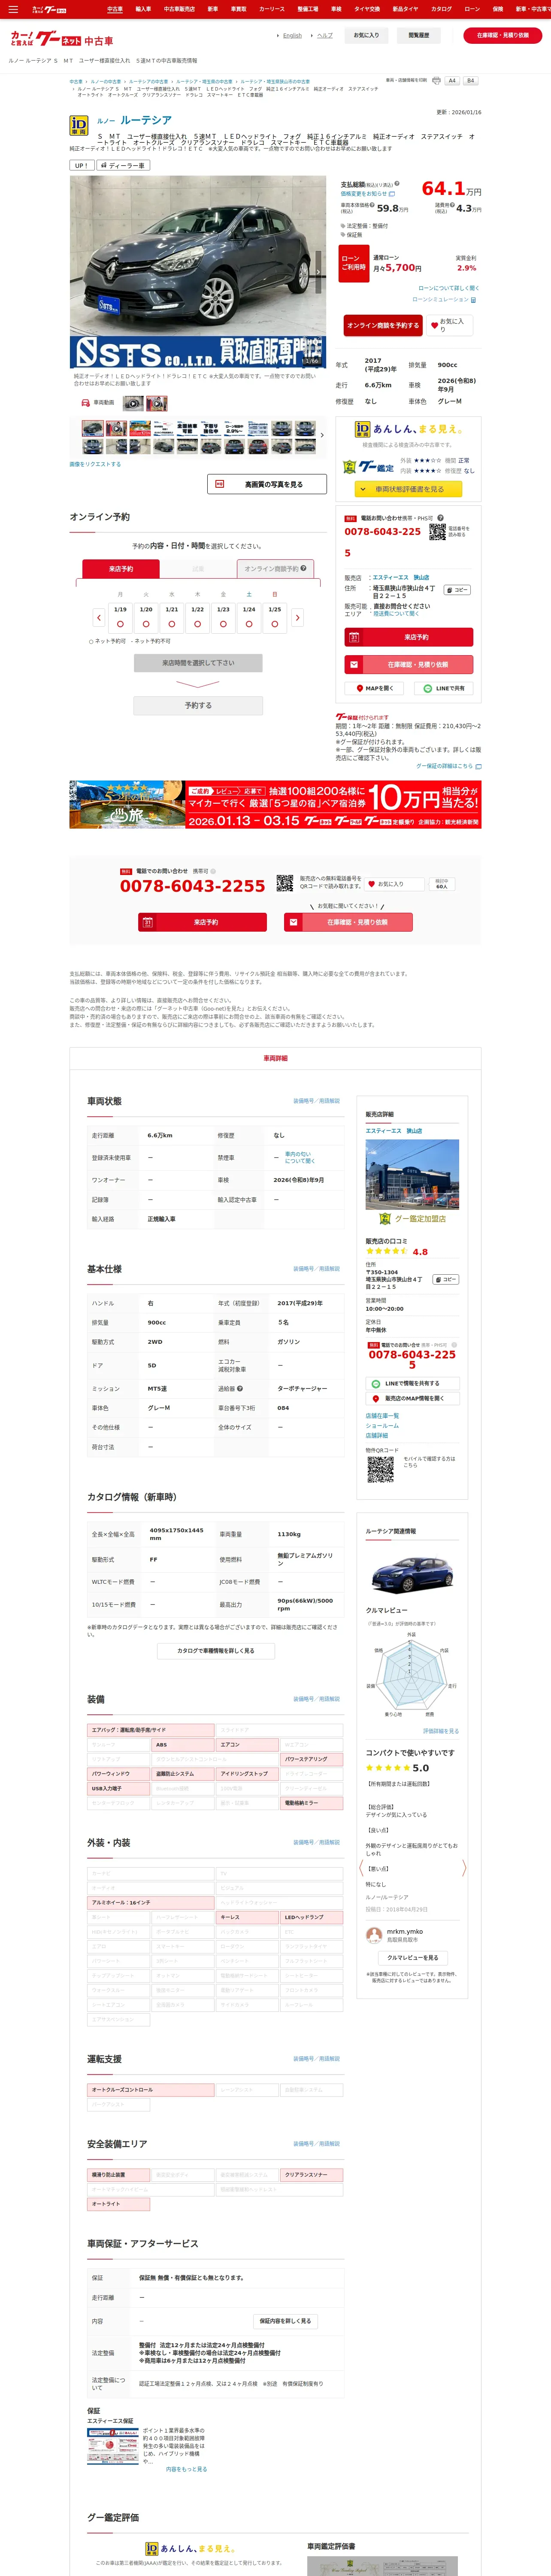Click the ID車両 badge icon beside the title
The width and height of the screenshot is (551, 2576).
coord(79,124)
